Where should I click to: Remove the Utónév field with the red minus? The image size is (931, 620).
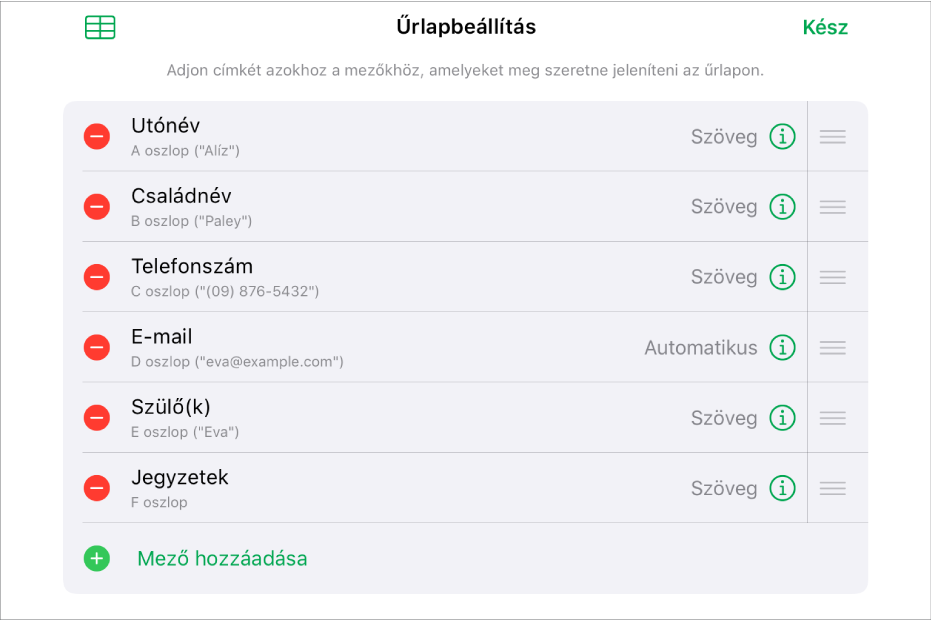coord(96,136)
